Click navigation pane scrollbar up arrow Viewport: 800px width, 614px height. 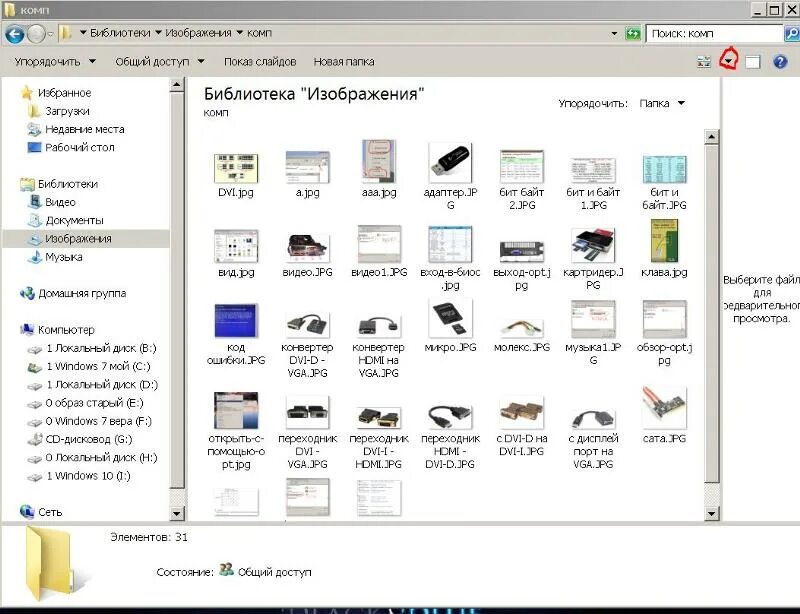(x=177, y=84)
